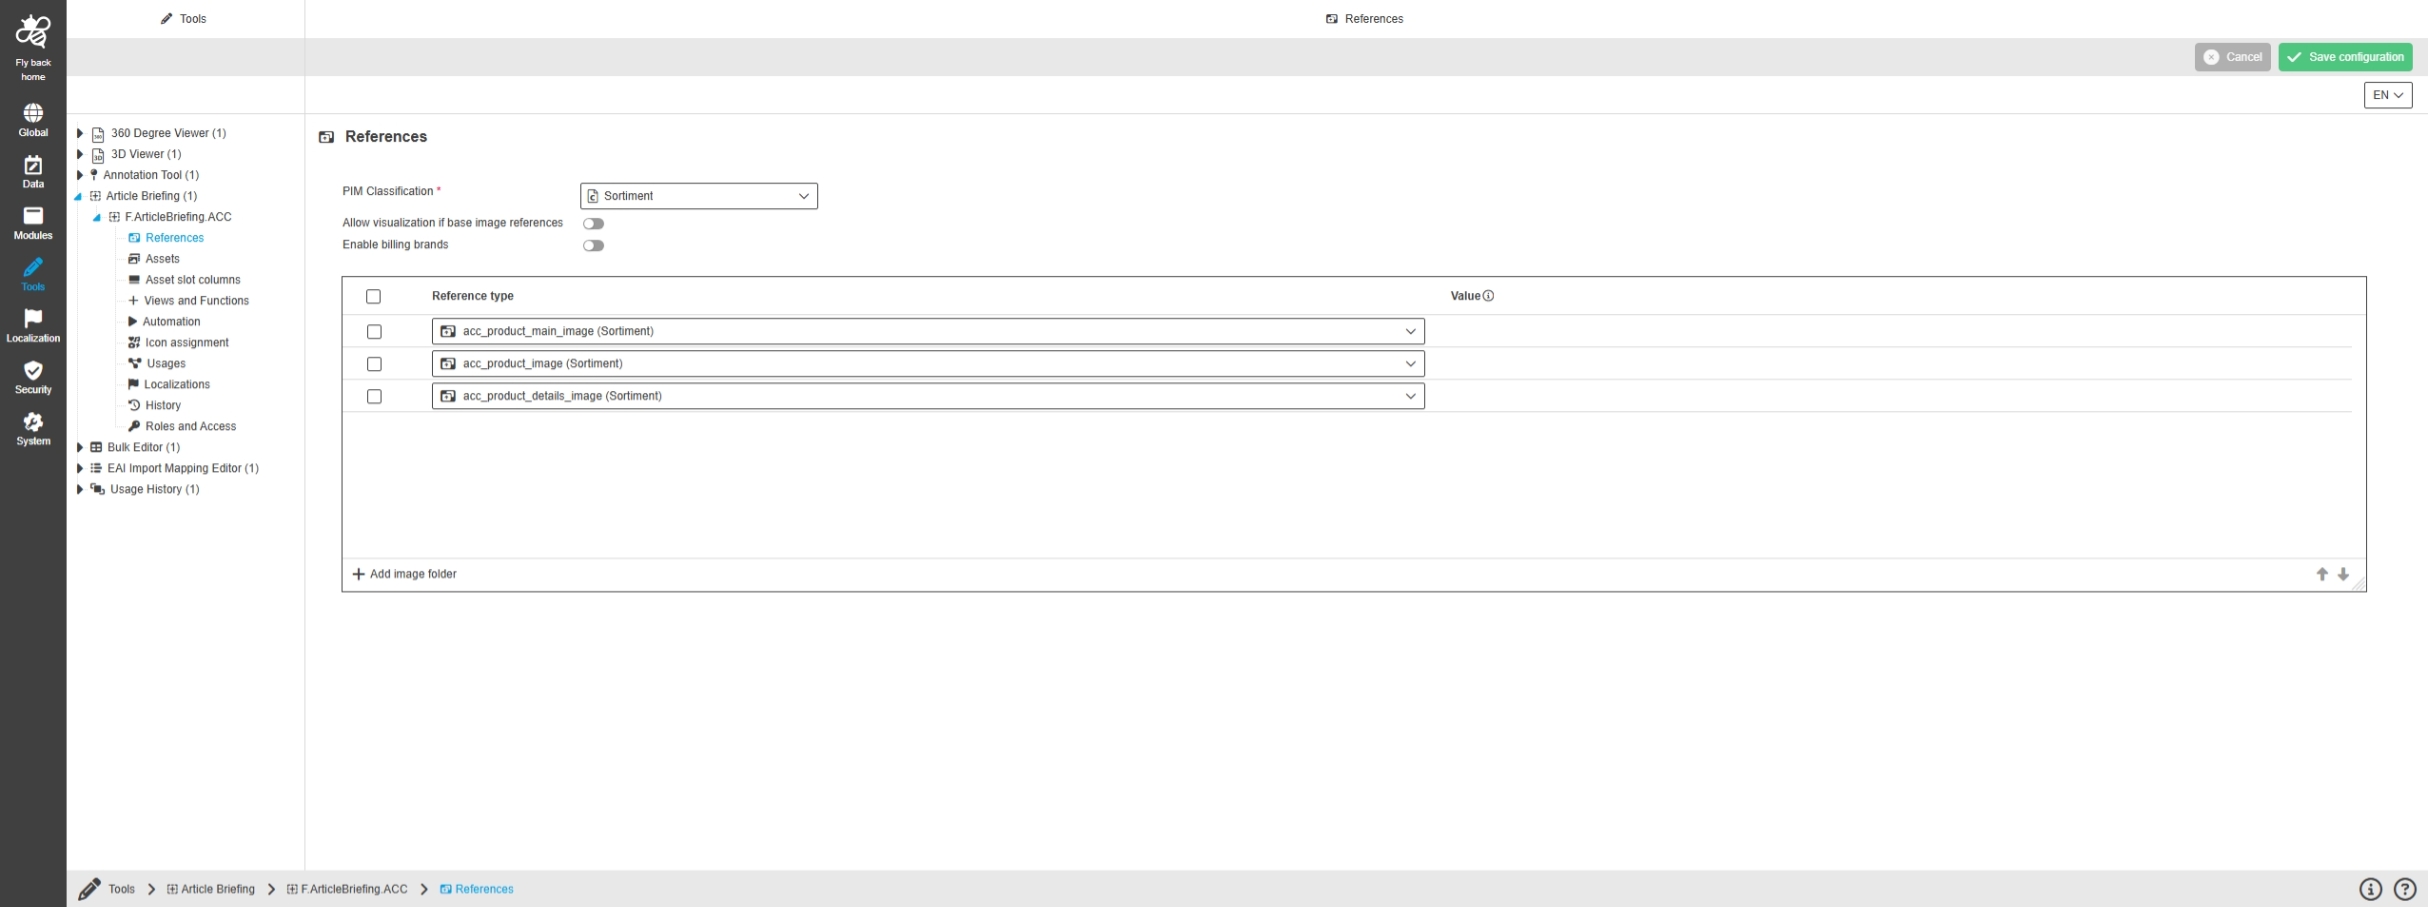Expand the Usage History tree node
Screen dimensions: 2428x907
coord(80,489)
